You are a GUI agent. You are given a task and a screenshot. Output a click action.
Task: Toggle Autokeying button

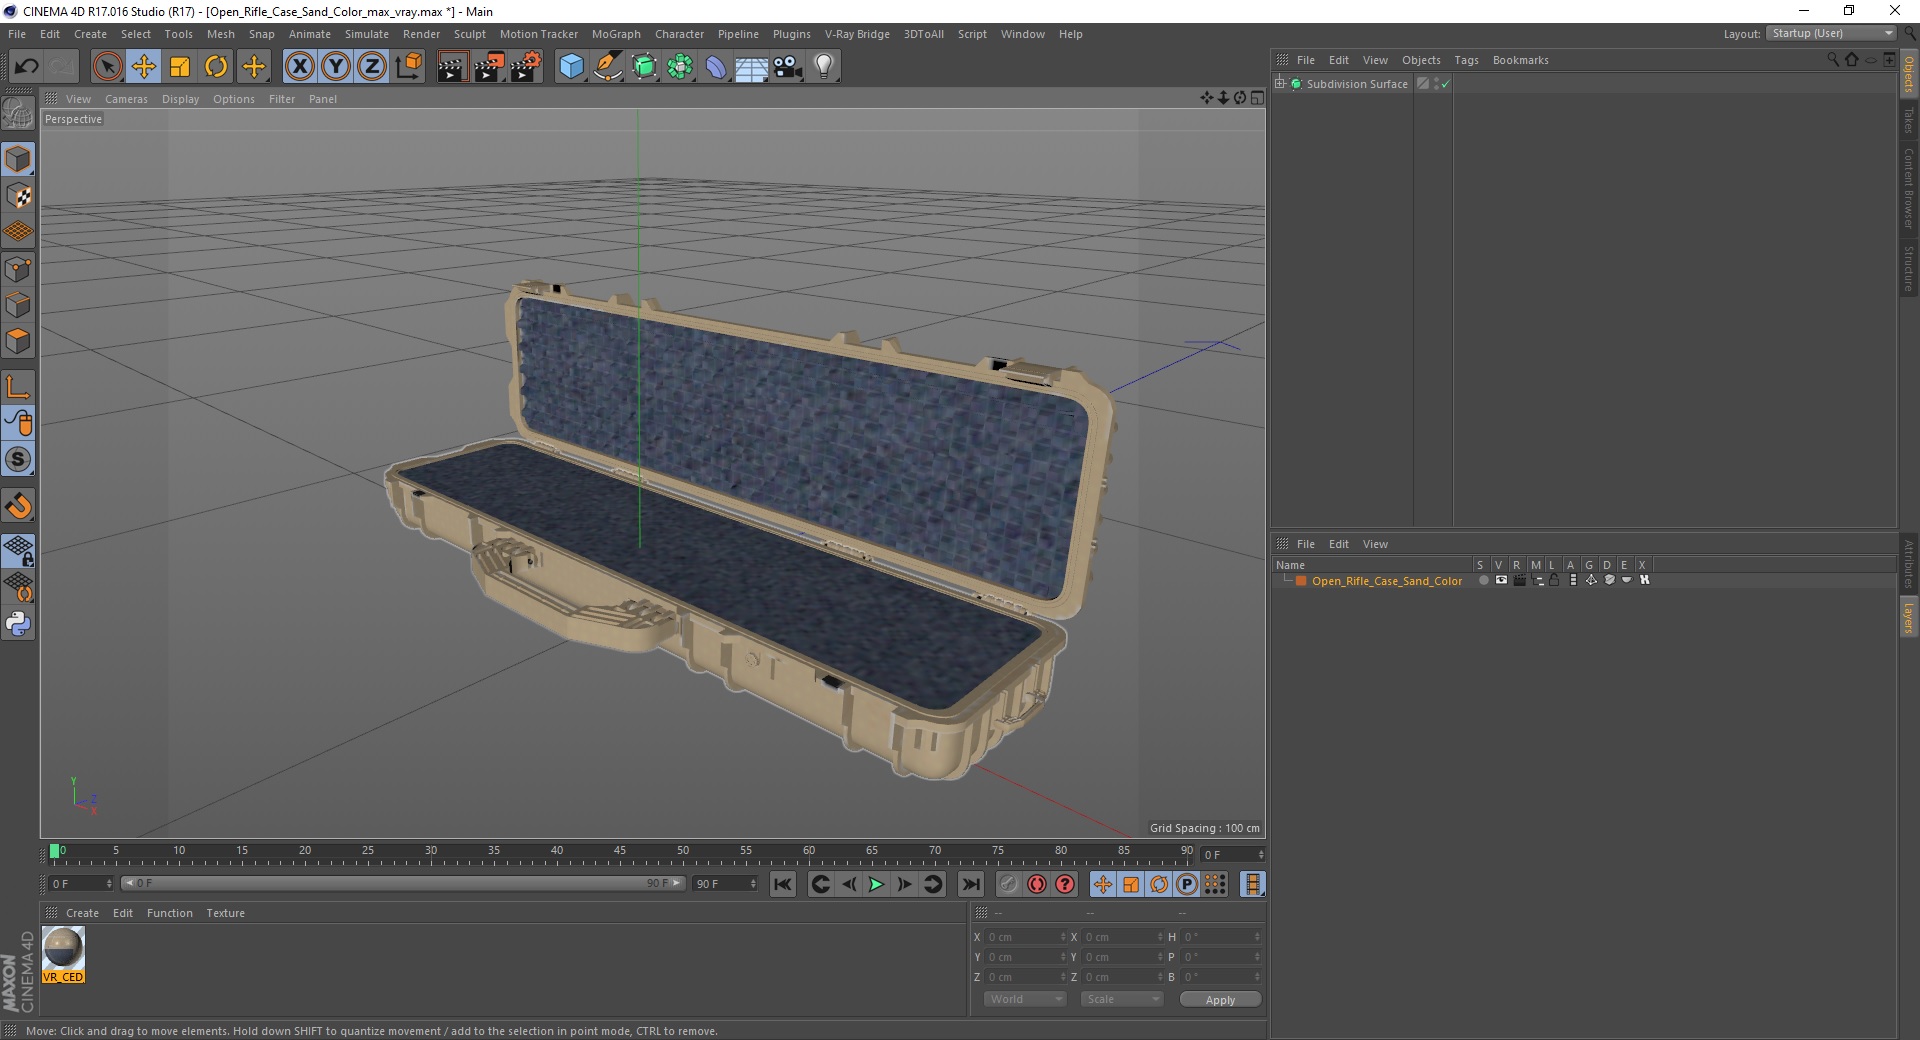[1037, 884]
